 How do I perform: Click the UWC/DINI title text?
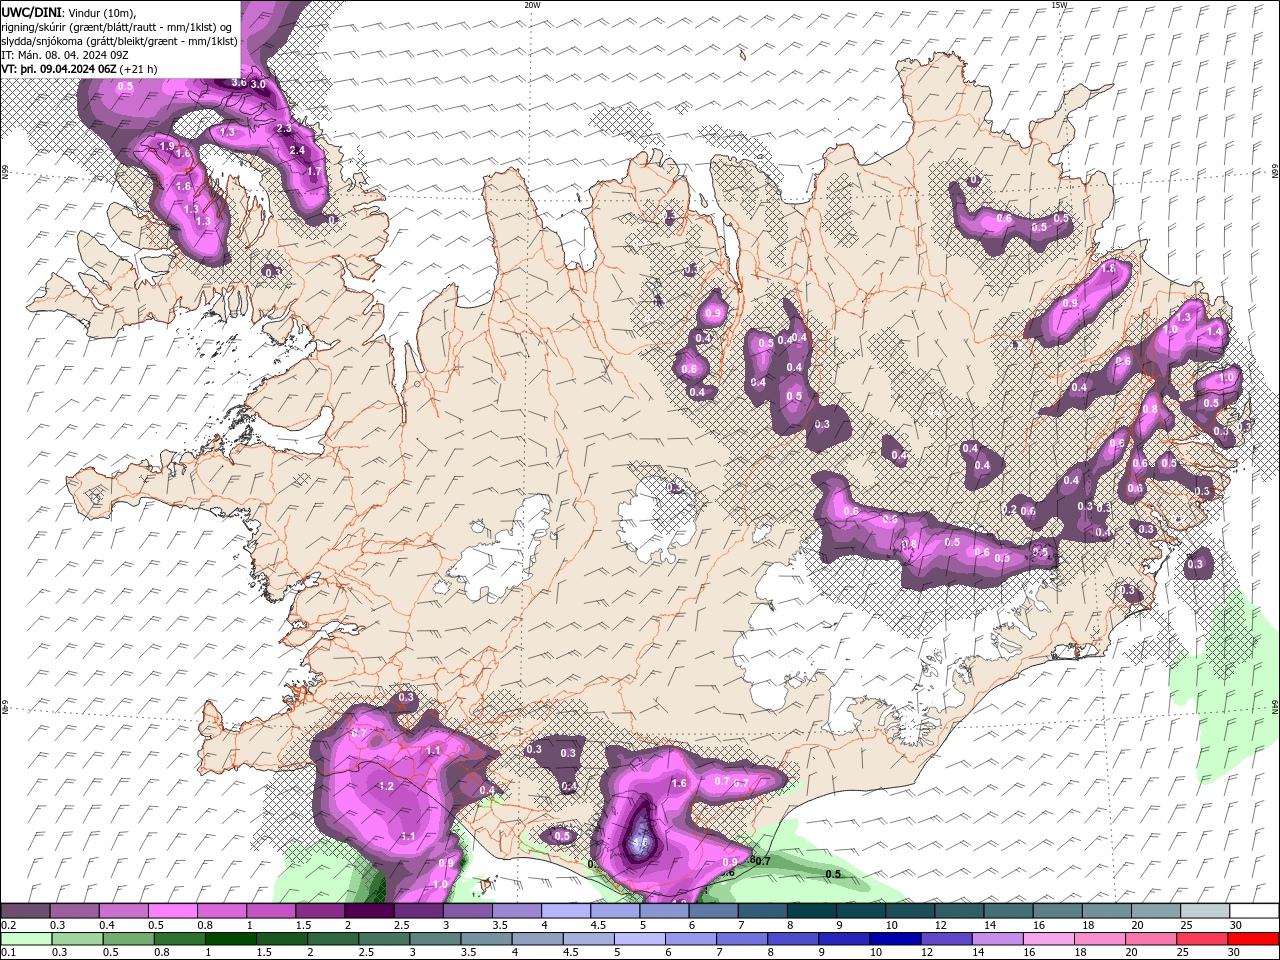[31, 12]
